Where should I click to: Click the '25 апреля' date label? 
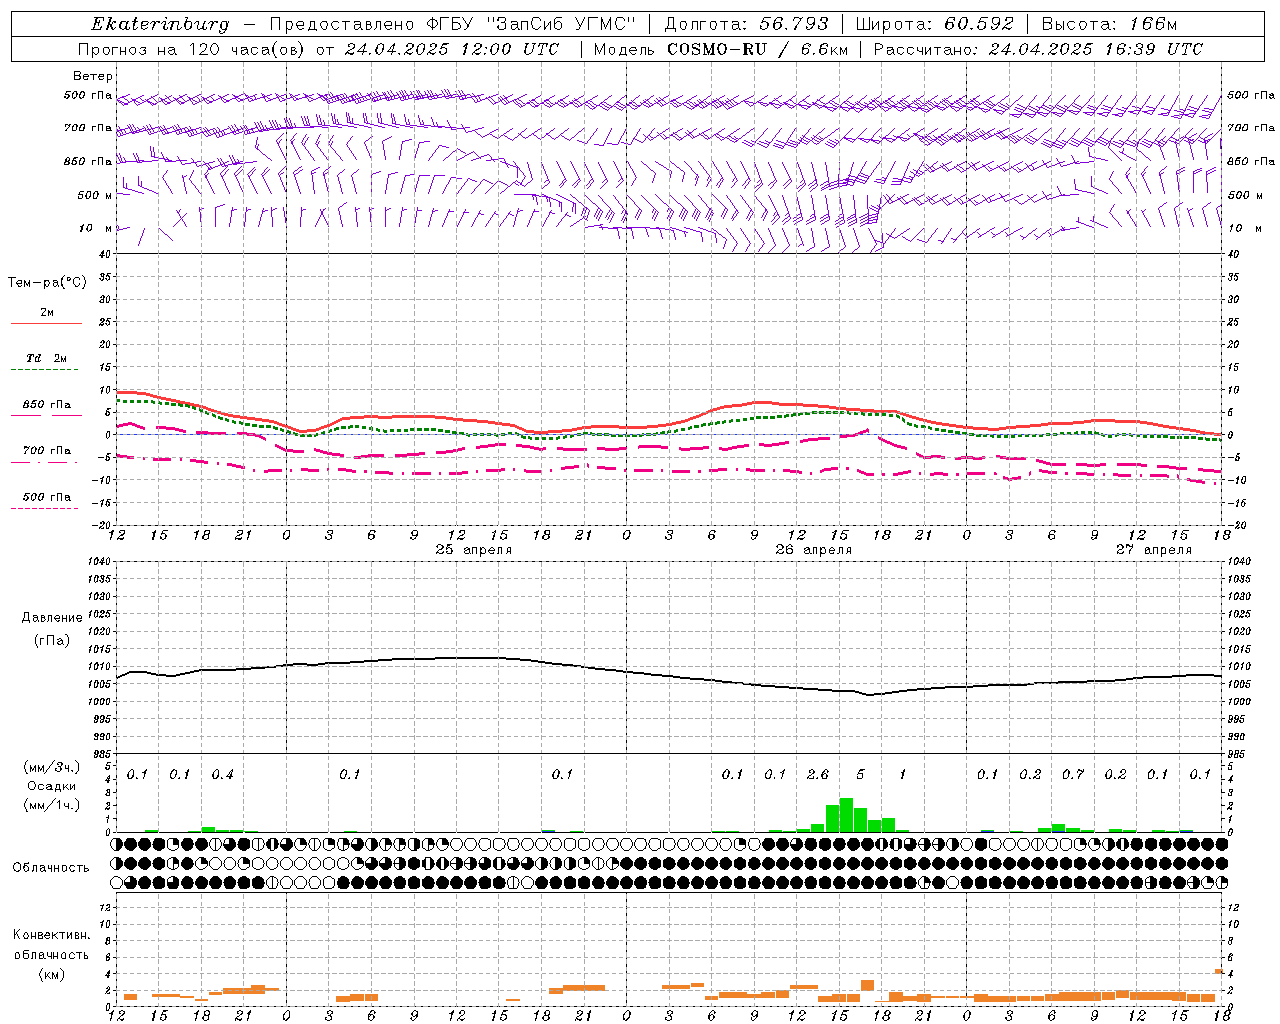pos(473,550)
